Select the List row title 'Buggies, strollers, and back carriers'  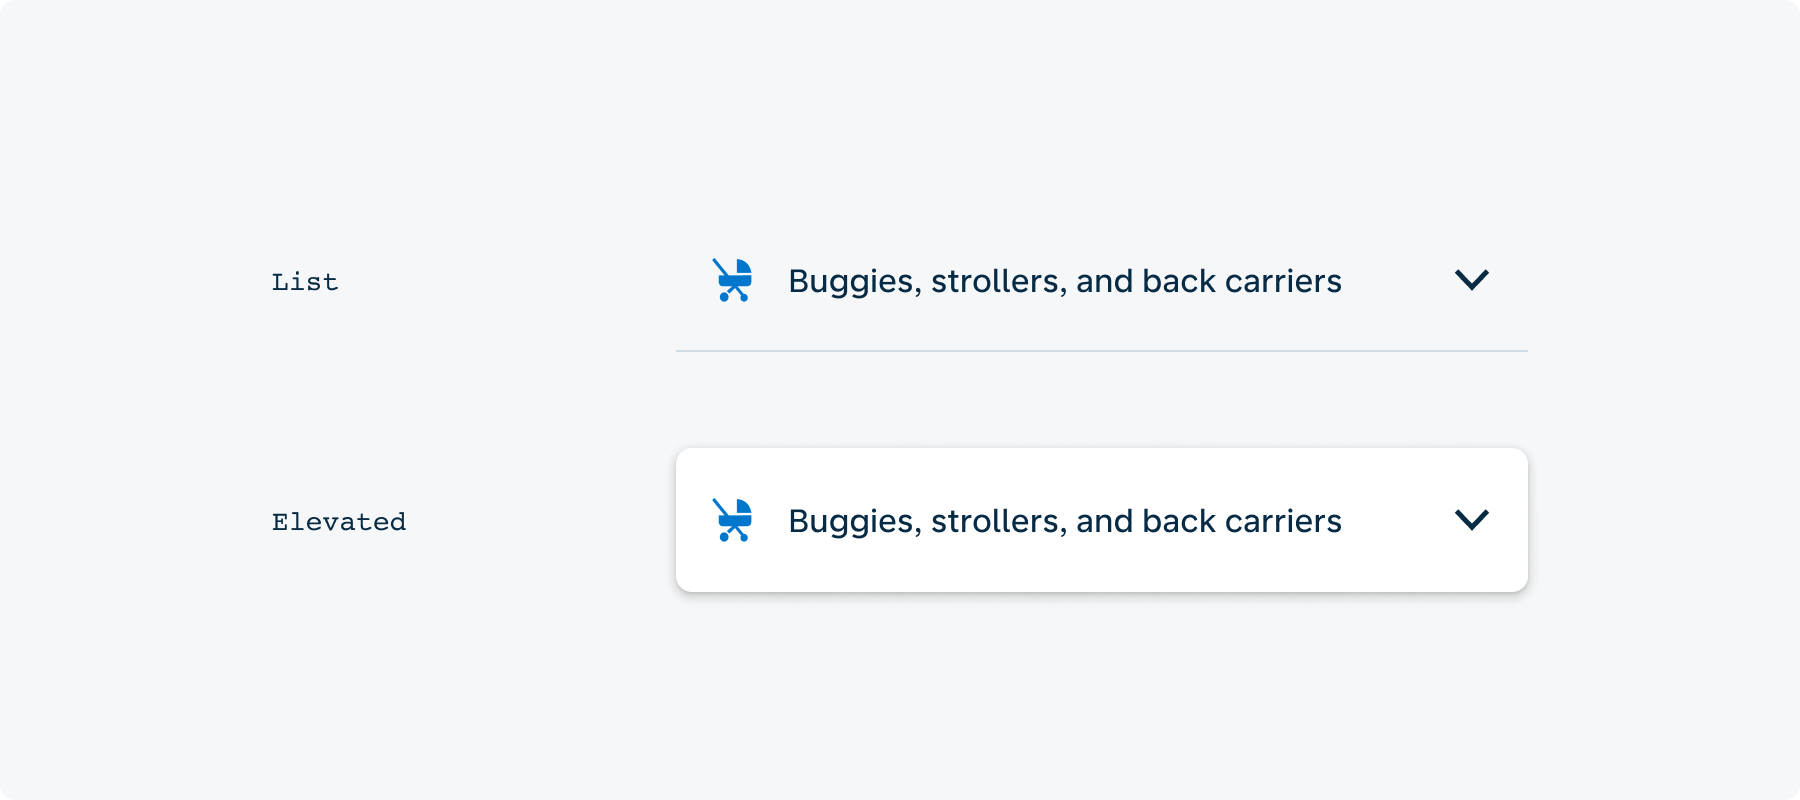point(1065,282)
